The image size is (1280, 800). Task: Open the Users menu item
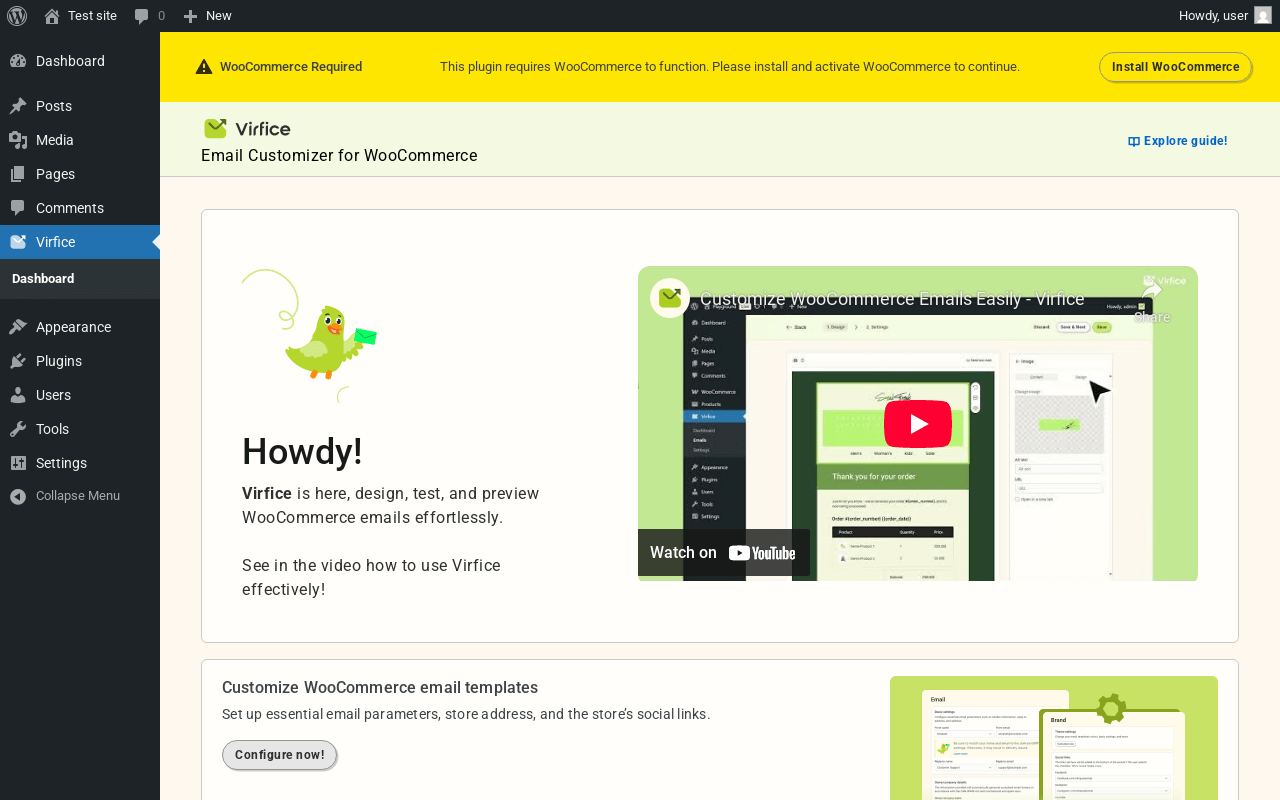[x=80, y=395]
